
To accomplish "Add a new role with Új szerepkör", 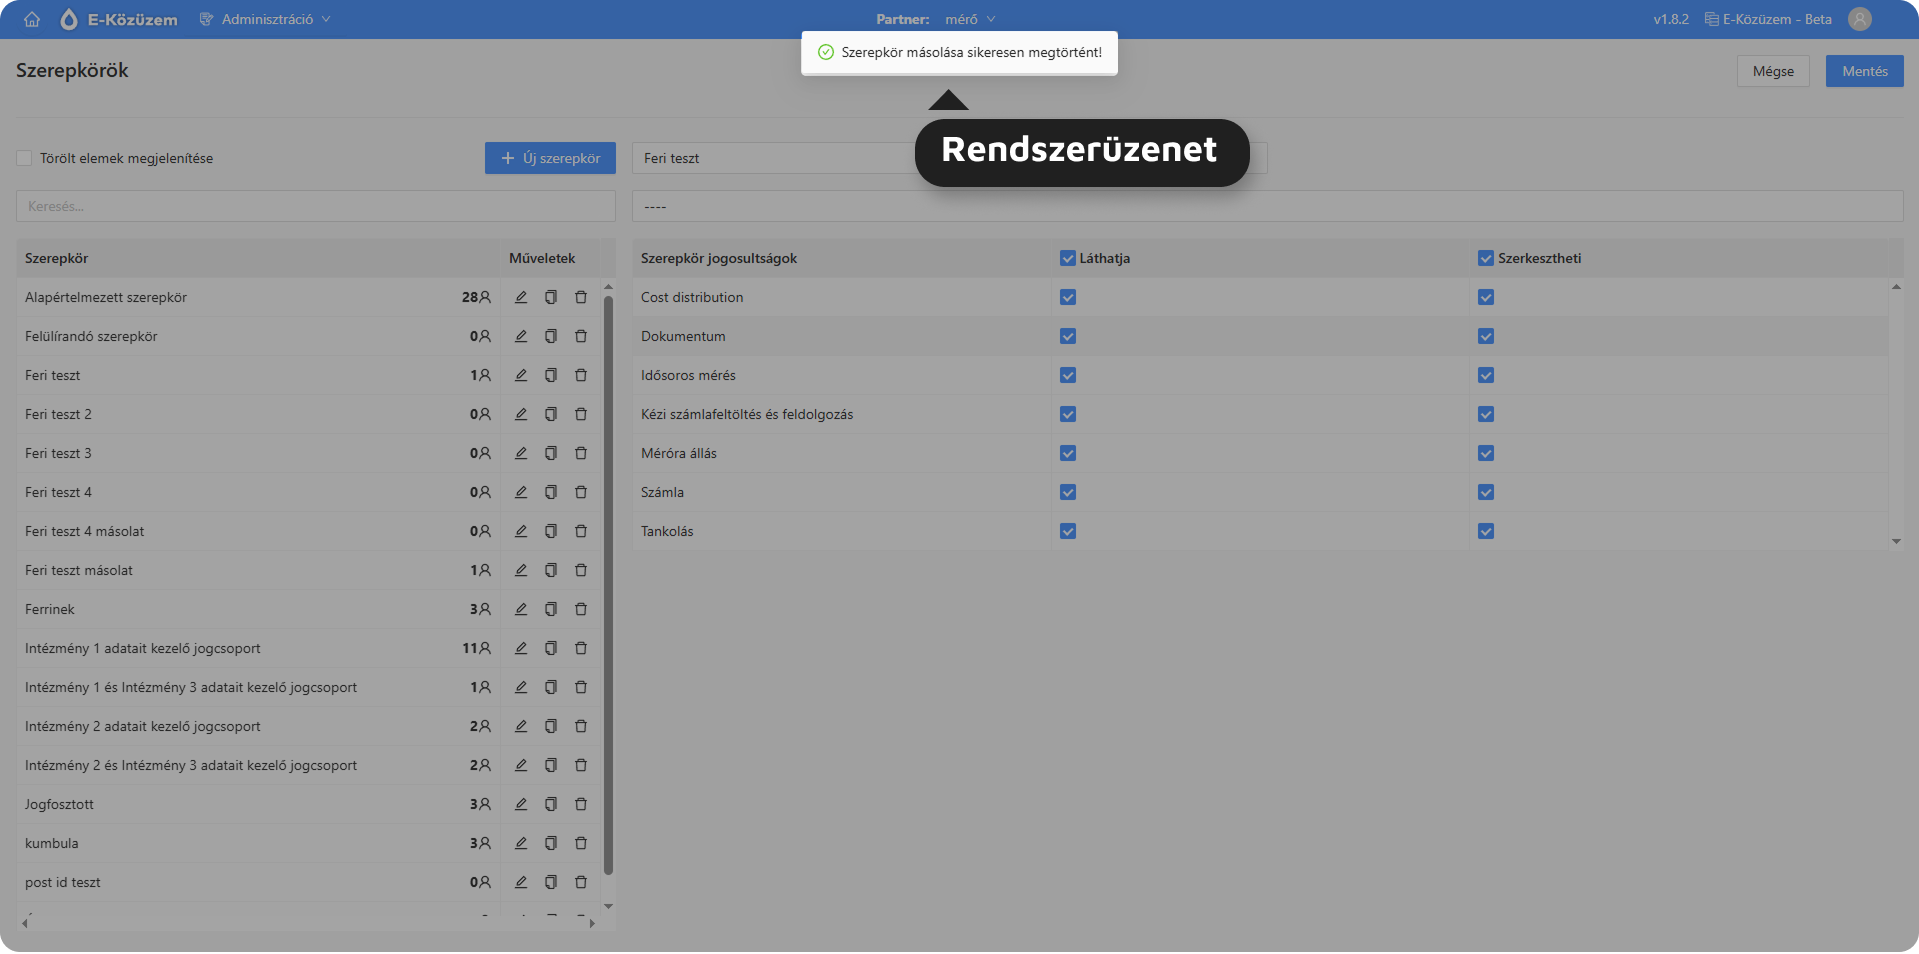I will click(x=550, y=158).
